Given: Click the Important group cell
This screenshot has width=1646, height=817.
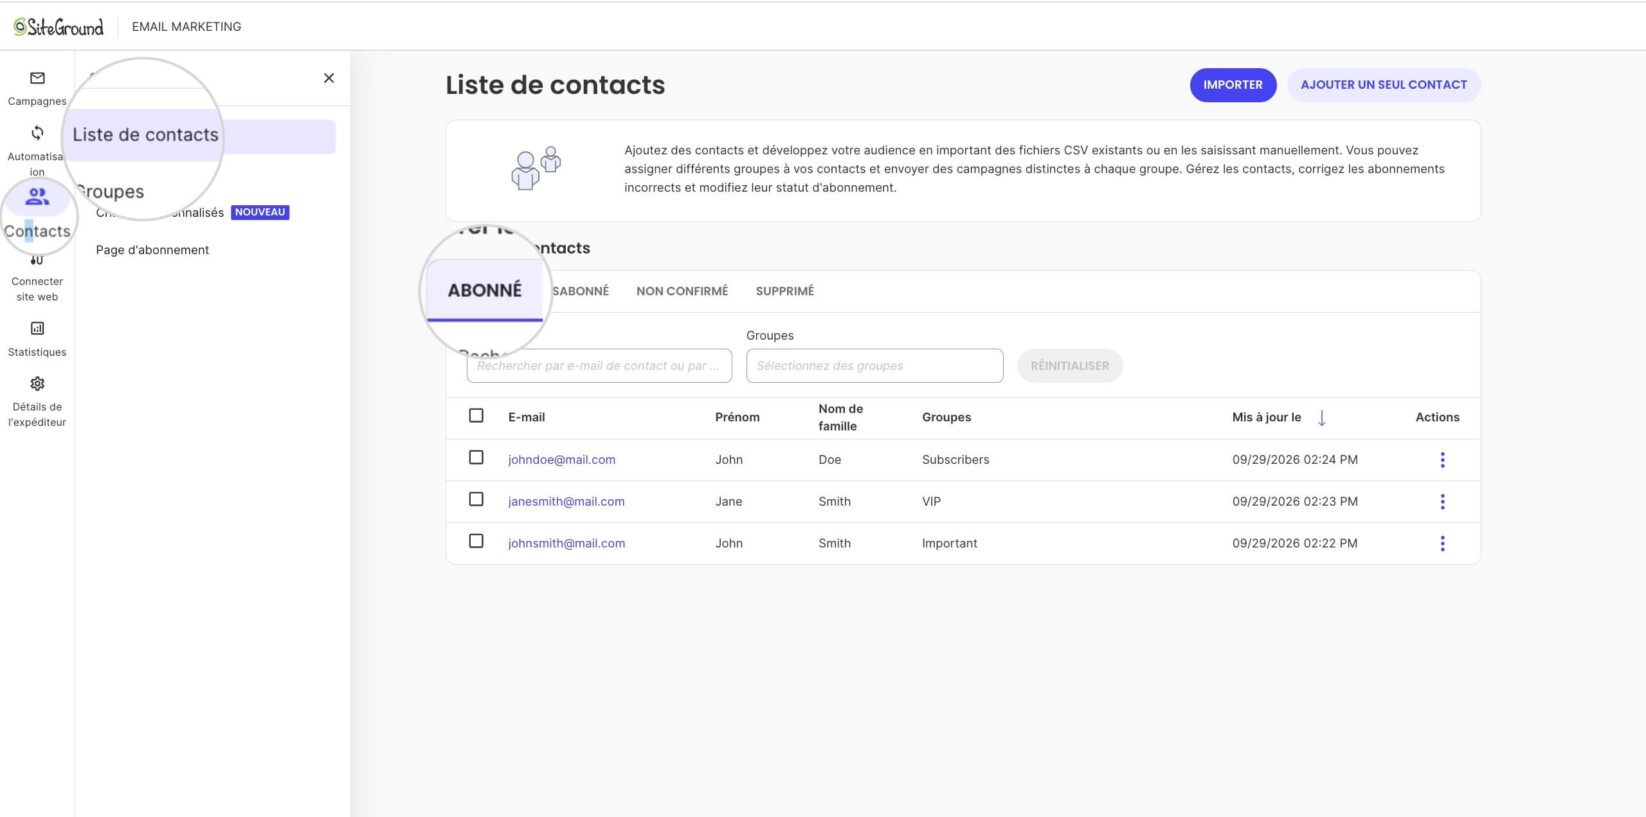Looking at the screenshot, I should [x=950, y=544].
